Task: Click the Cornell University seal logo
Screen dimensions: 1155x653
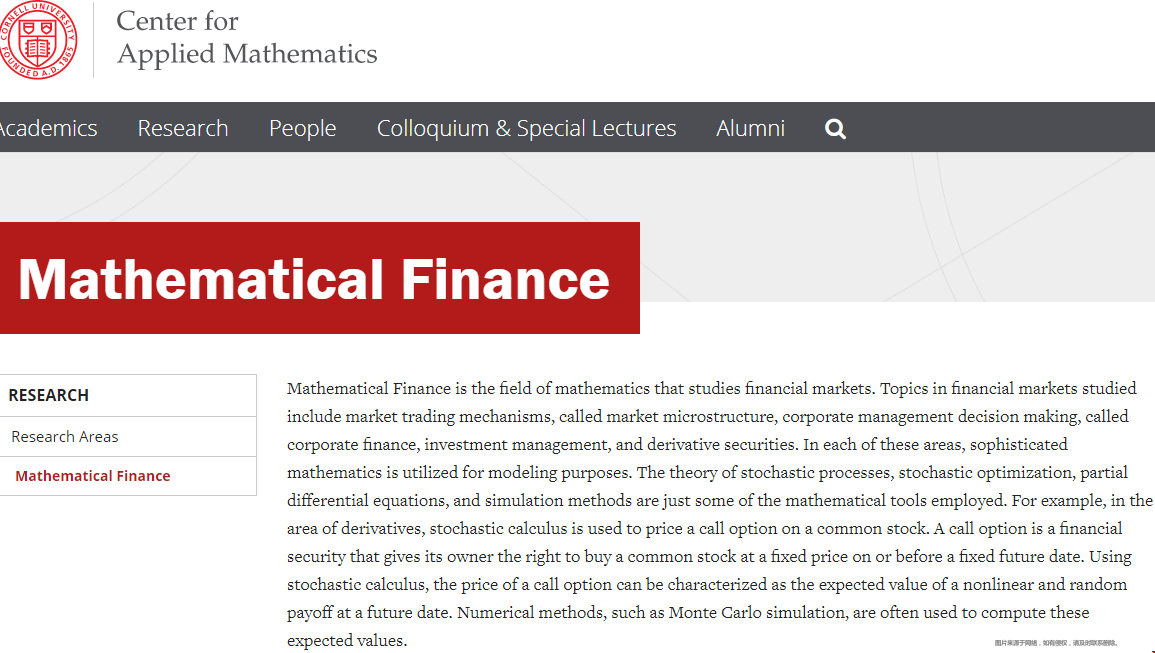Action: coord(38,40)
